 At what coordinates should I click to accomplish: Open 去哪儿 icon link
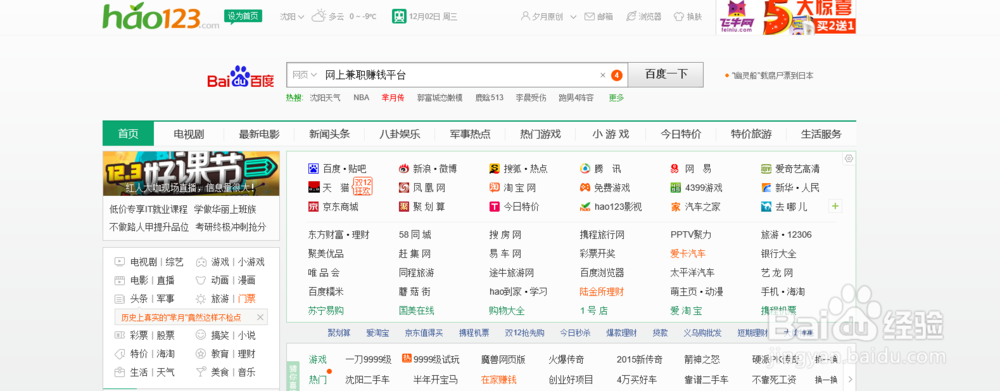767,207
